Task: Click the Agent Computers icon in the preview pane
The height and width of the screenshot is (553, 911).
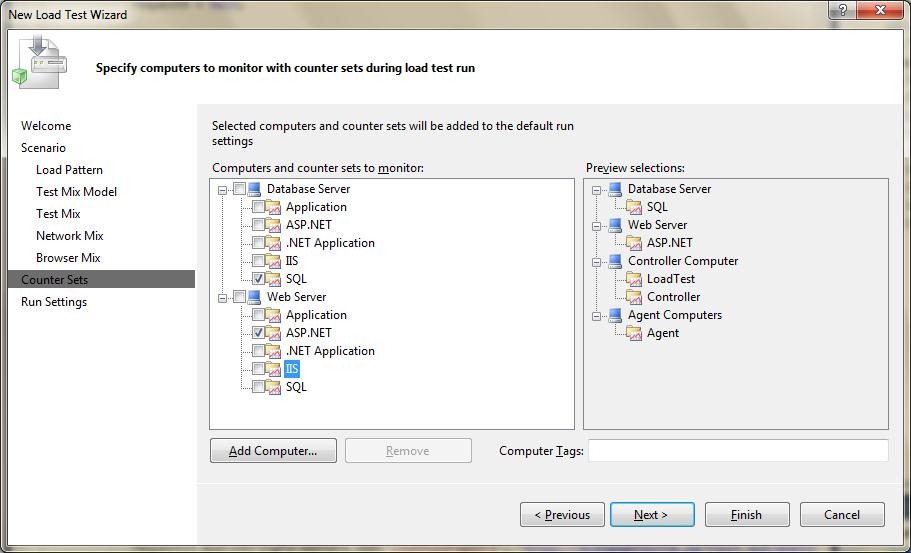Action: pos(615,315)
